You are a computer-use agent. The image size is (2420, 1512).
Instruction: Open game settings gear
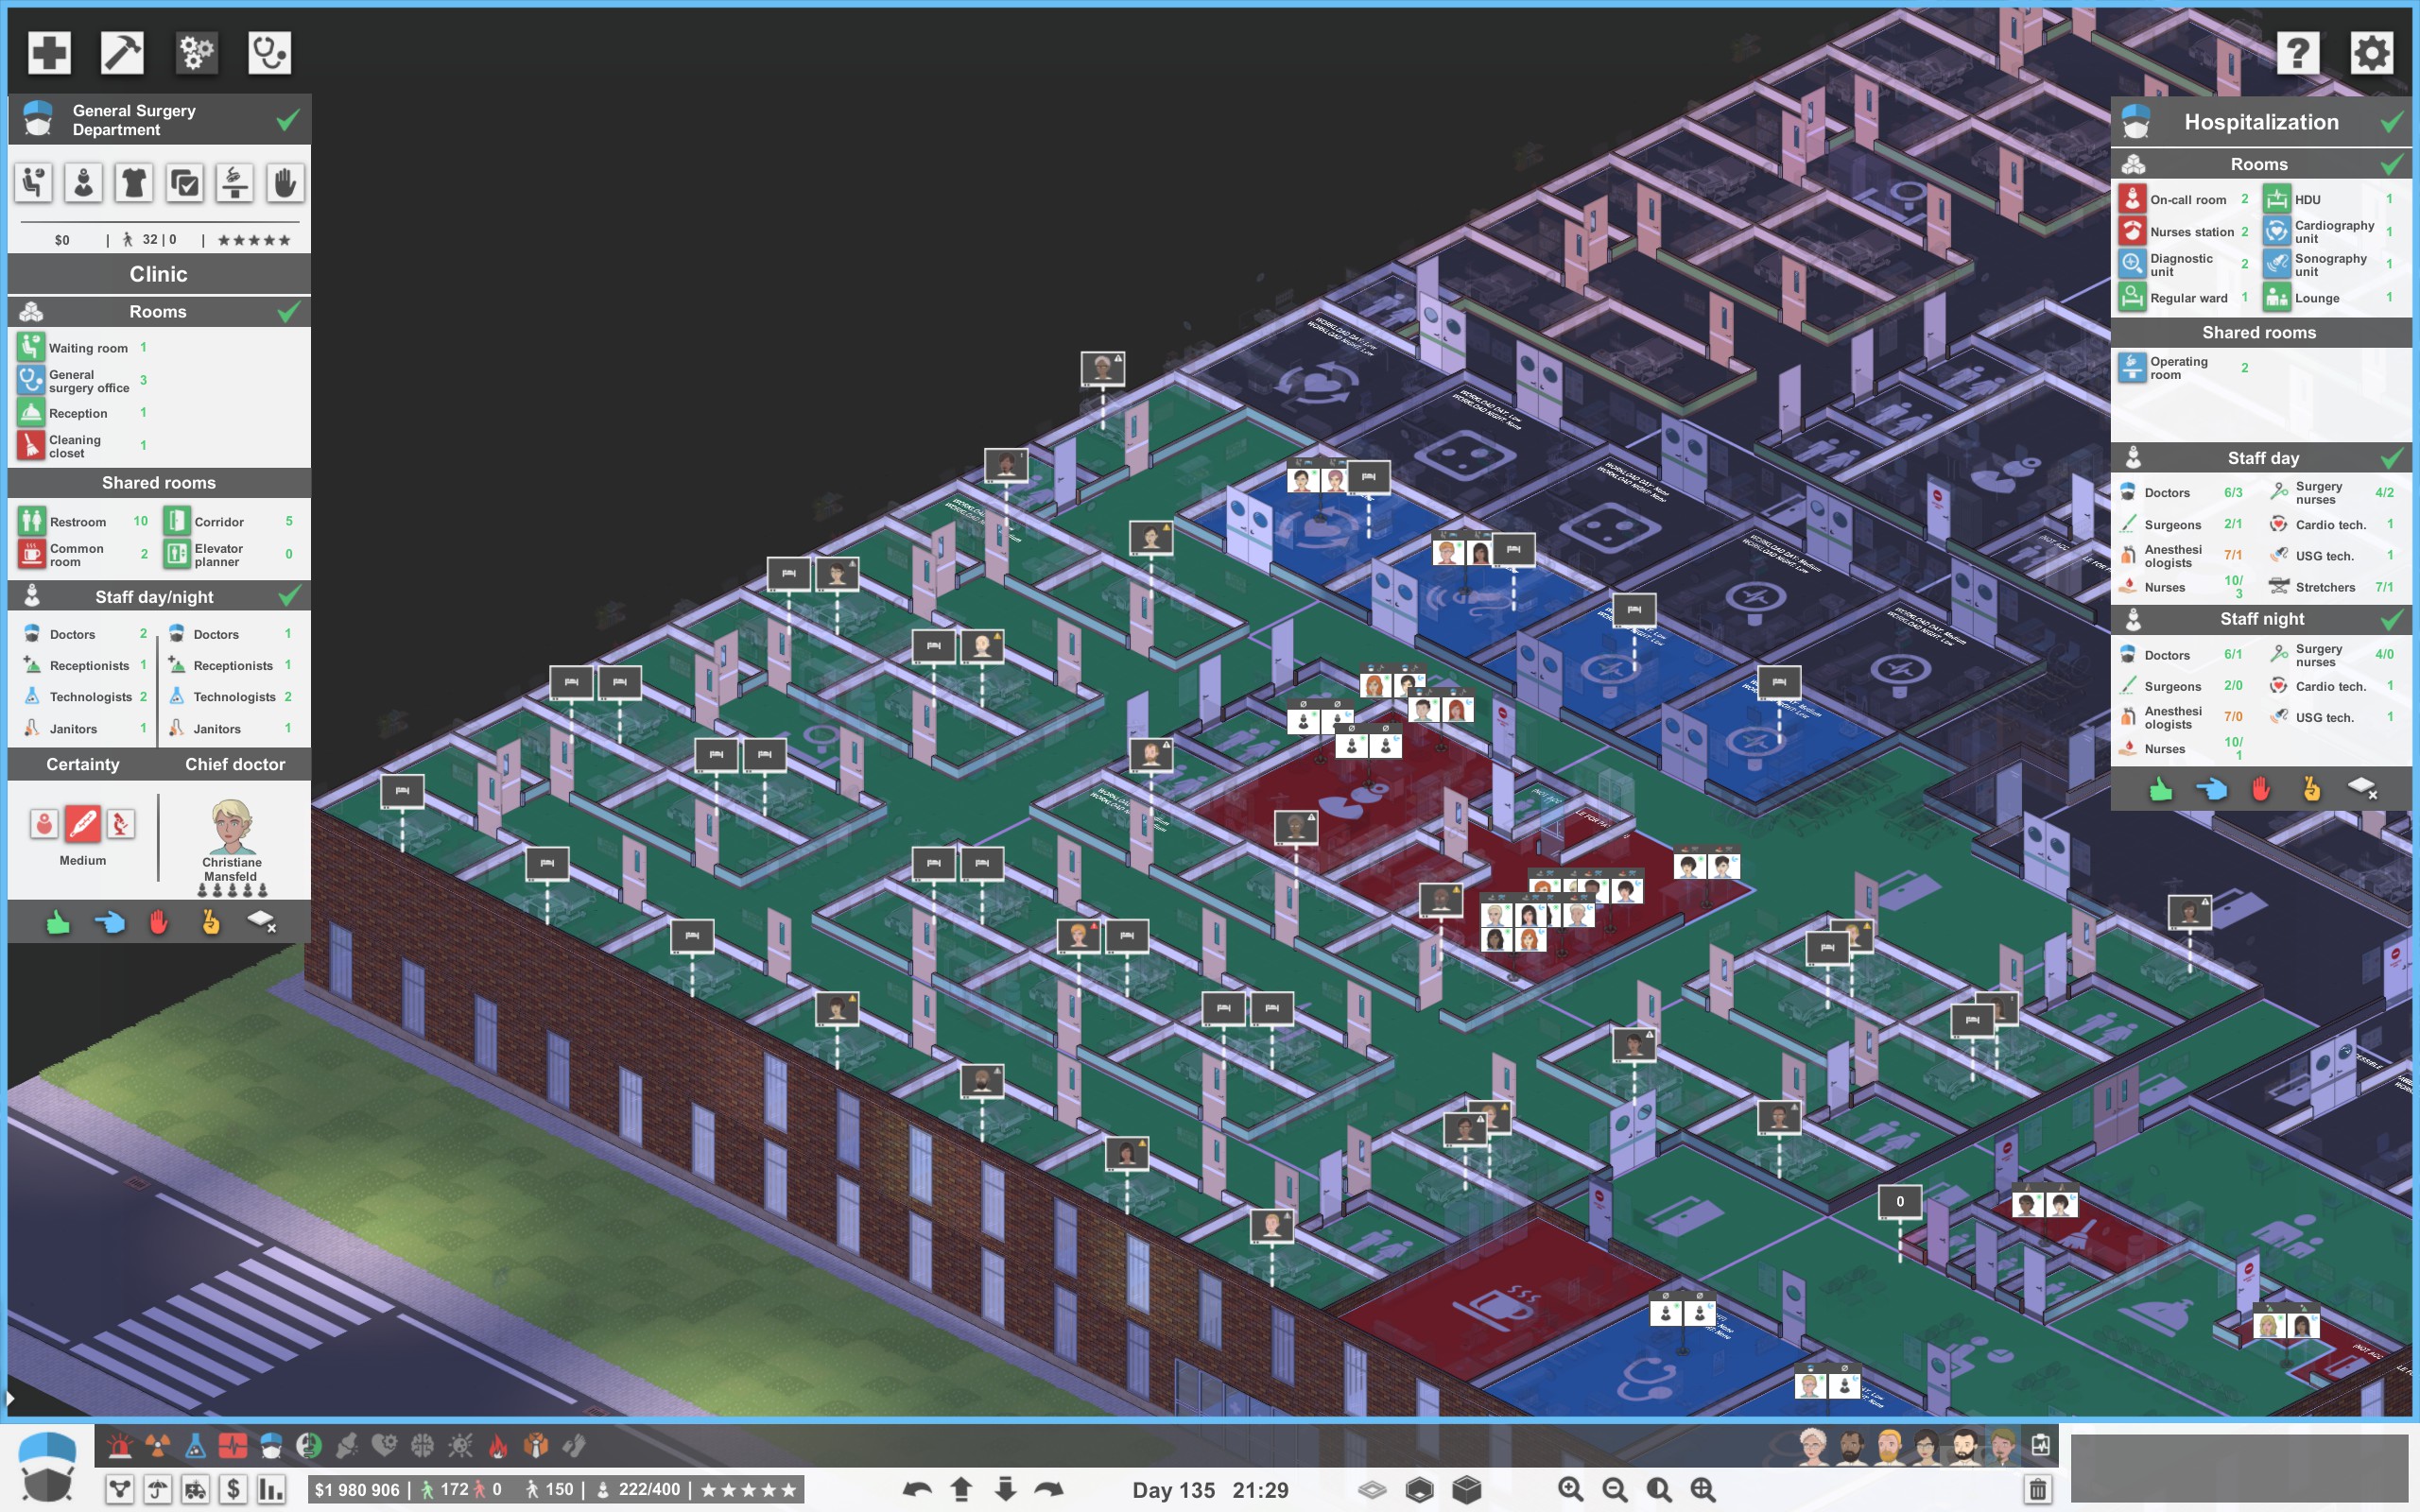coord(2371,52)
